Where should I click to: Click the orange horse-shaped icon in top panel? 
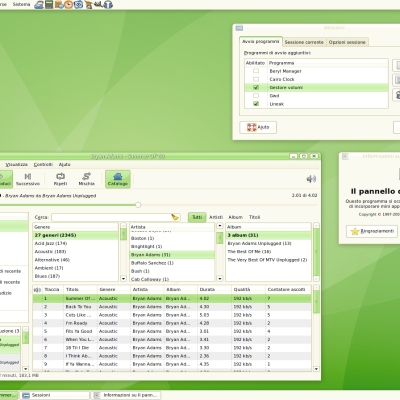(x=88, y=5)
